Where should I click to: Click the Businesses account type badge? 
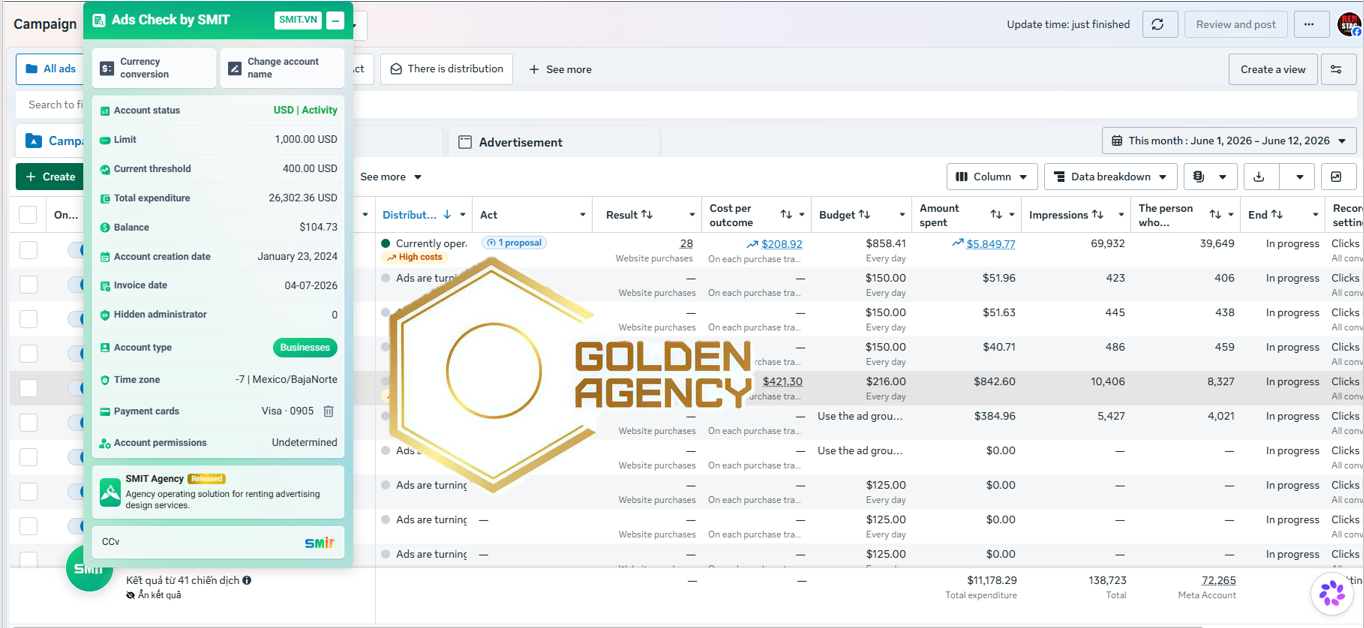click(x=305, y=348)
